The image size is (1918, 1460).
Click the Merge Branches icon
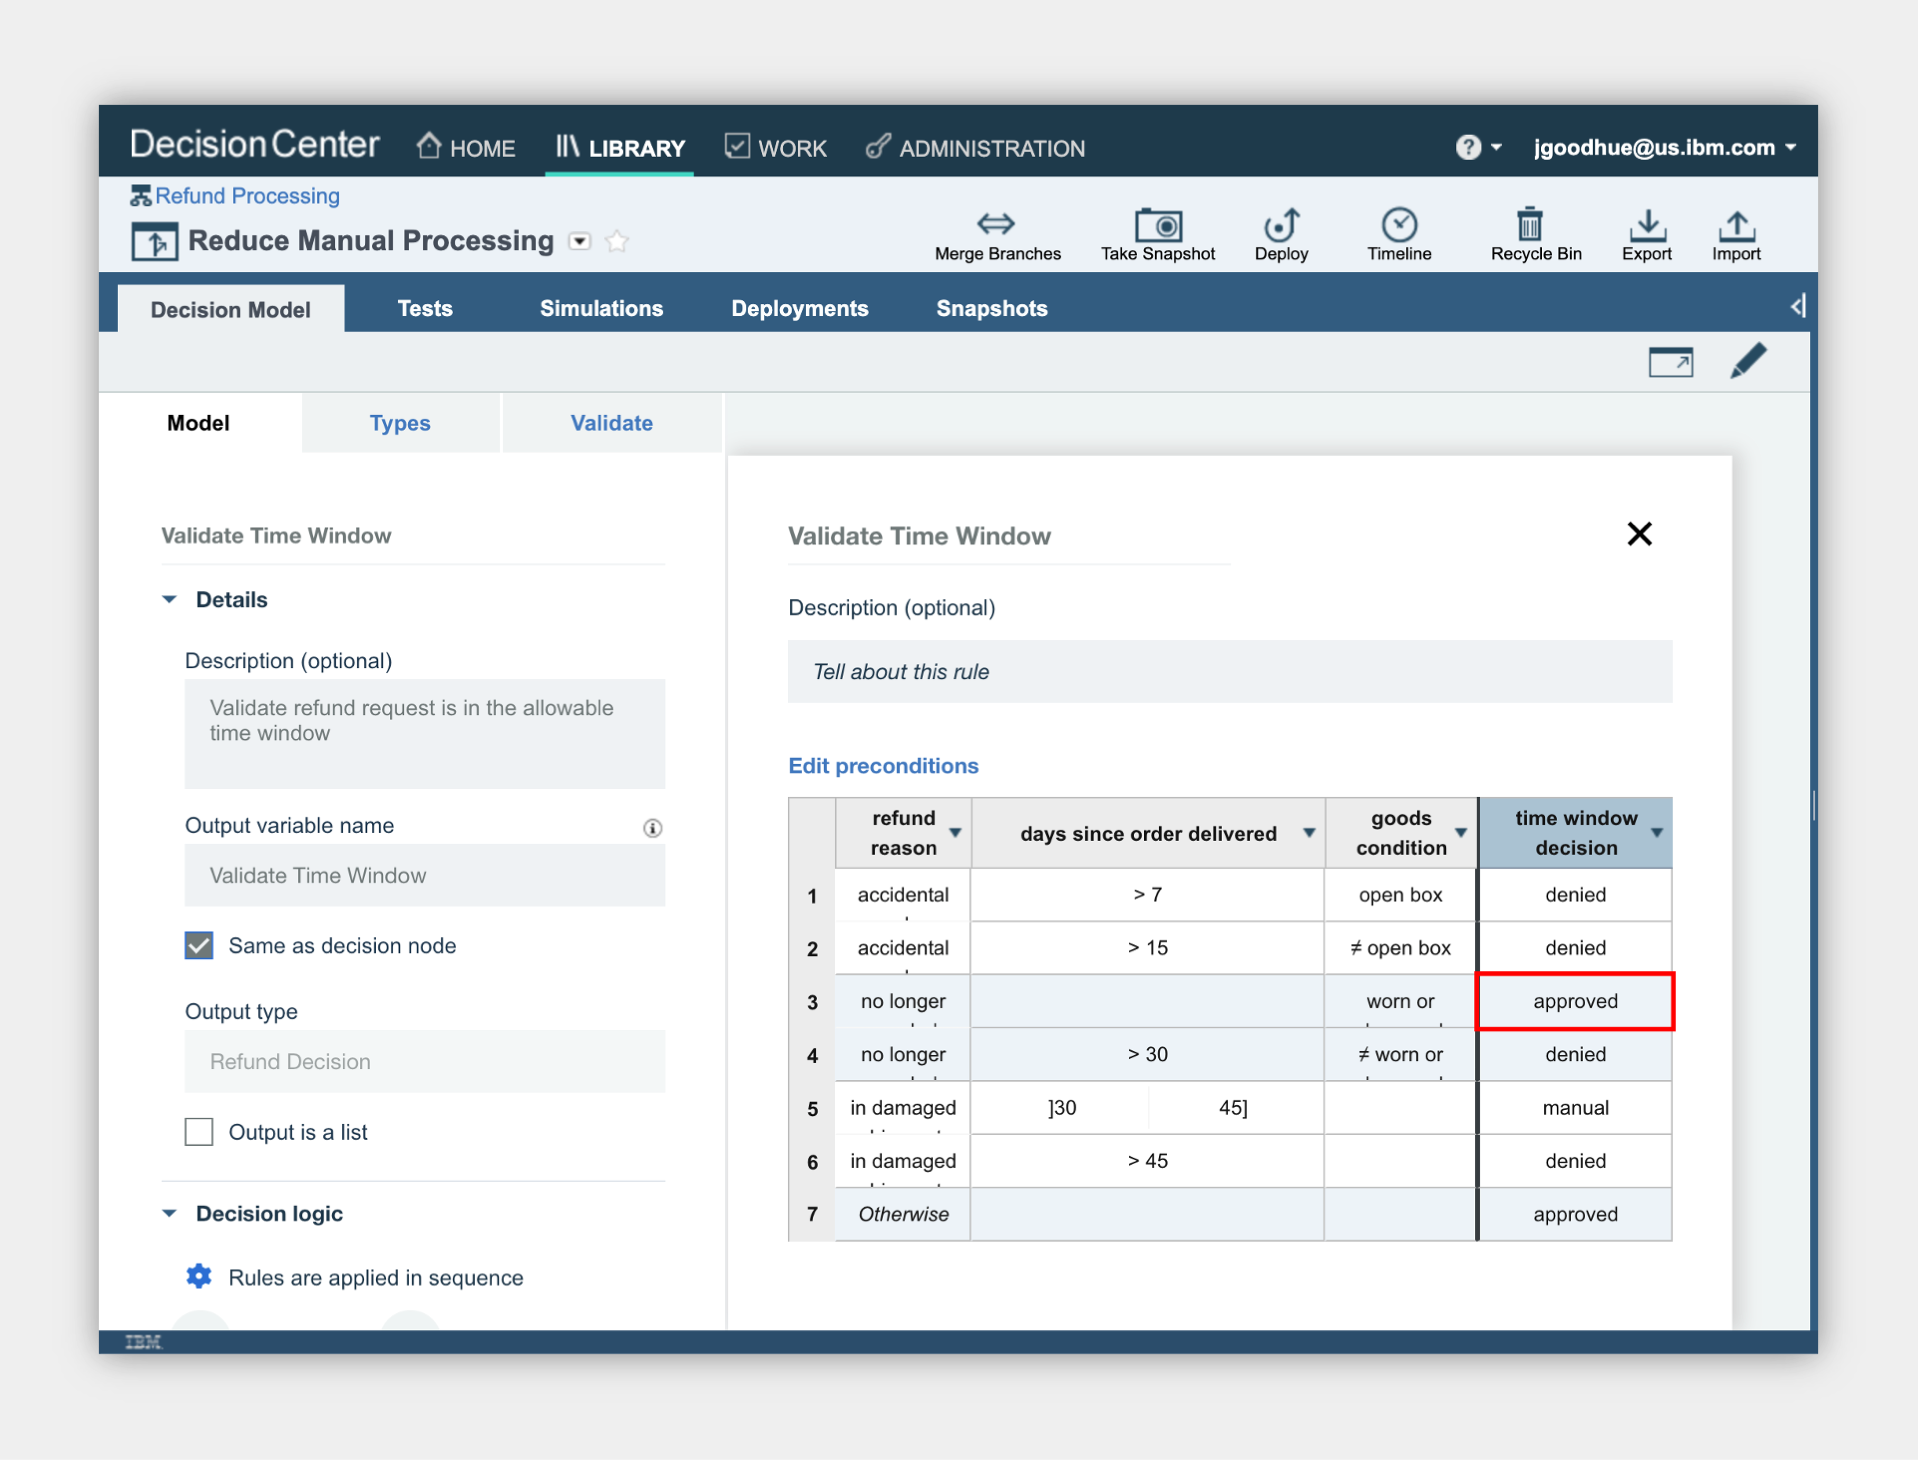(996, 223)
